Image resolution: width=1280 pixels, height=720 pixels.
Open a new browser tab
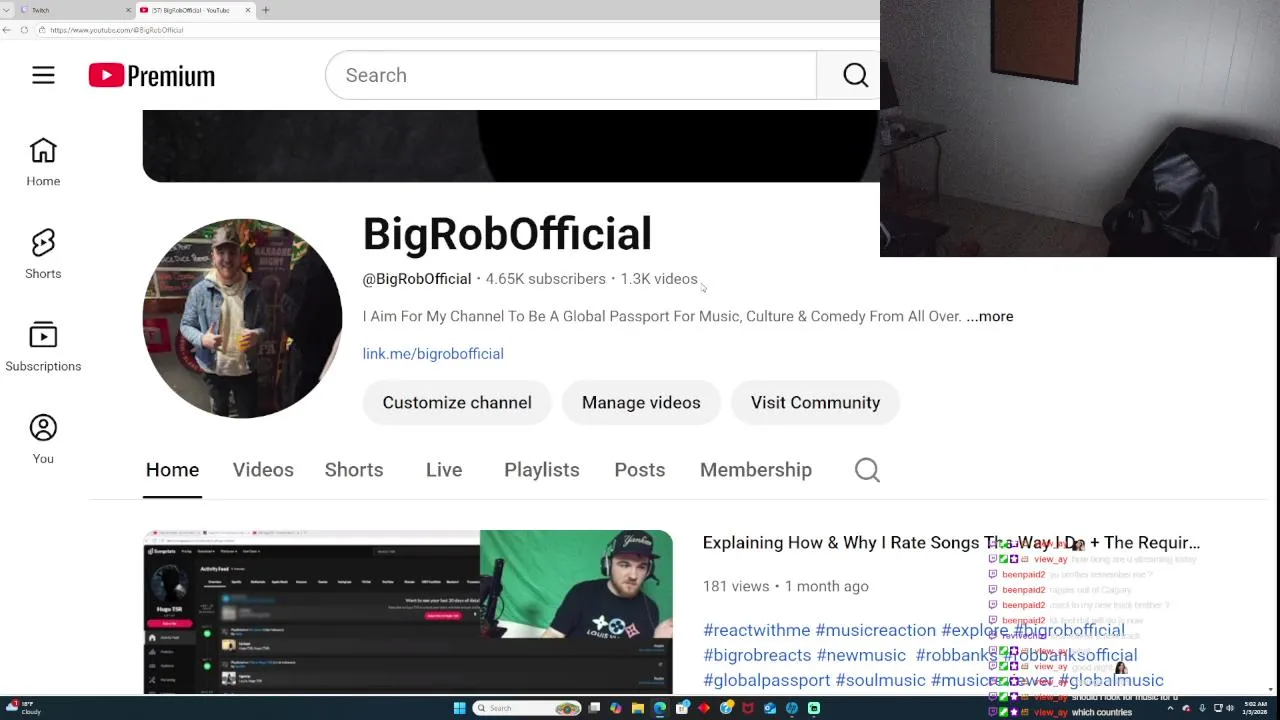coord(265,10)
